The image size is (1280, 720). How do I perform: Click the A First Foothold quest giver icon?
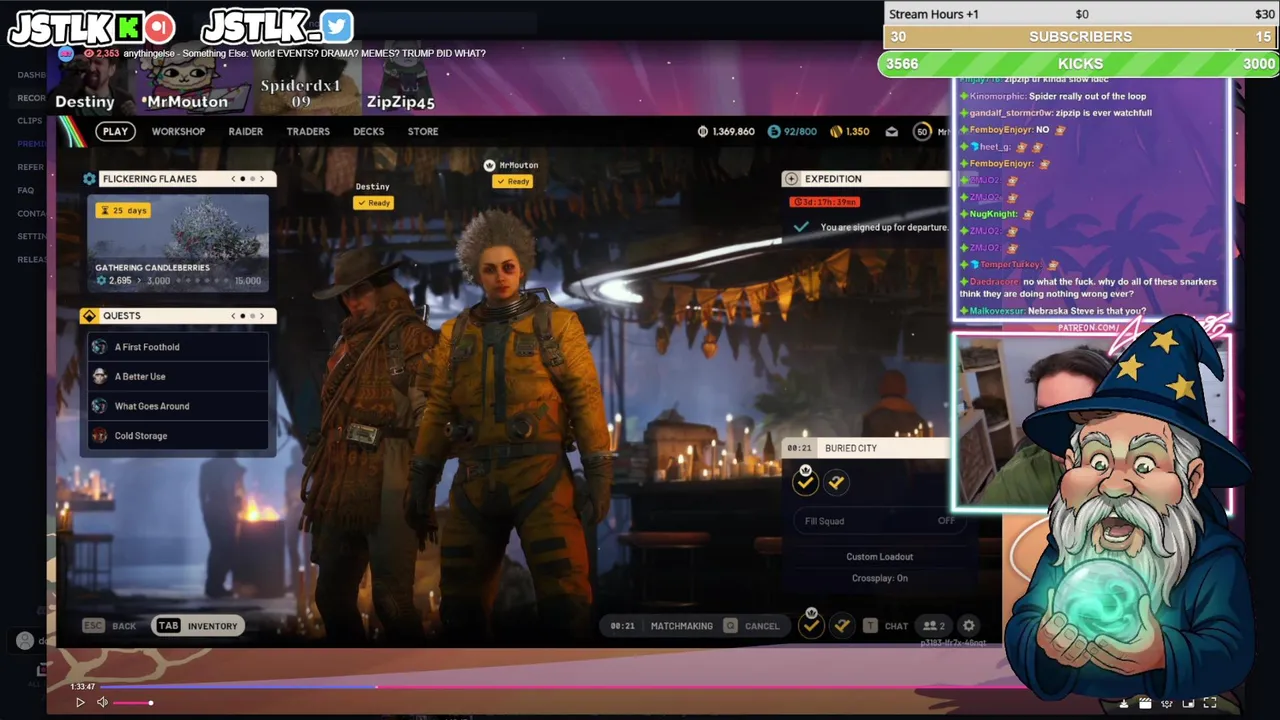[x=99, y=347]
